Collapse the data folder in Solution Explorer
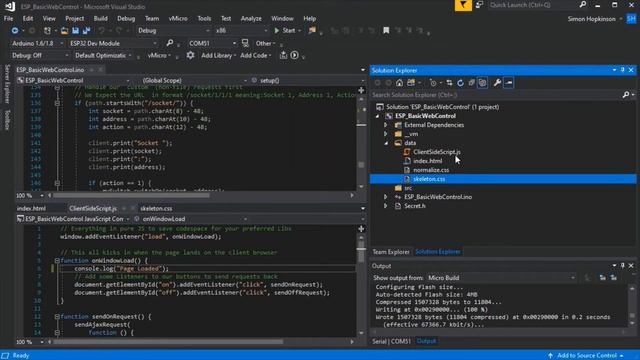 click(386, 143)
